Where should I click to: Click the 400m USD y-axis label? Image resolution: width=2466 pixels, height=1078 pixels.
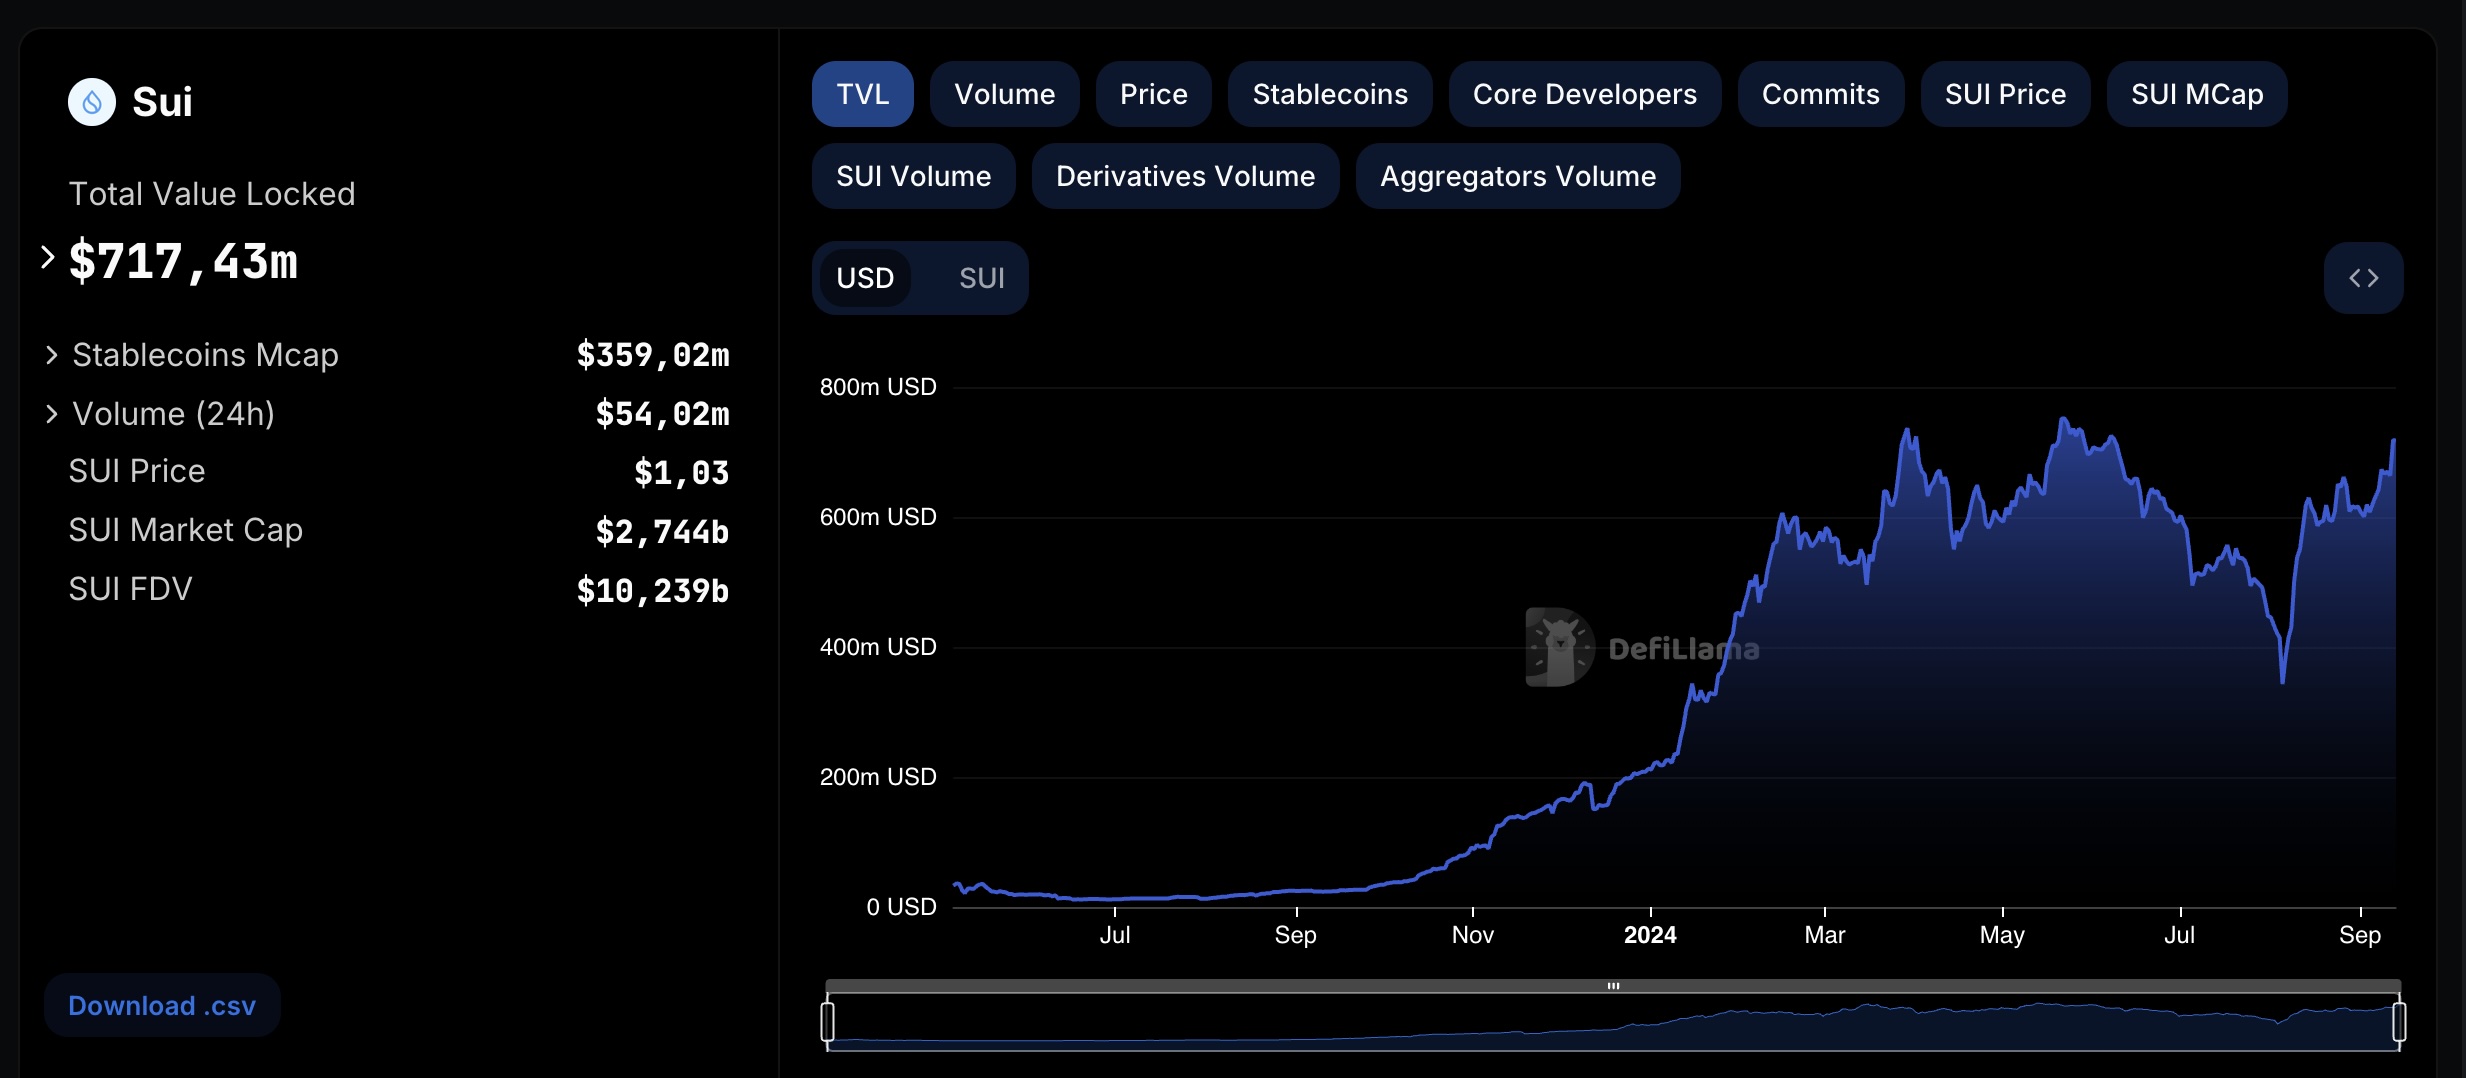[878, 647]
